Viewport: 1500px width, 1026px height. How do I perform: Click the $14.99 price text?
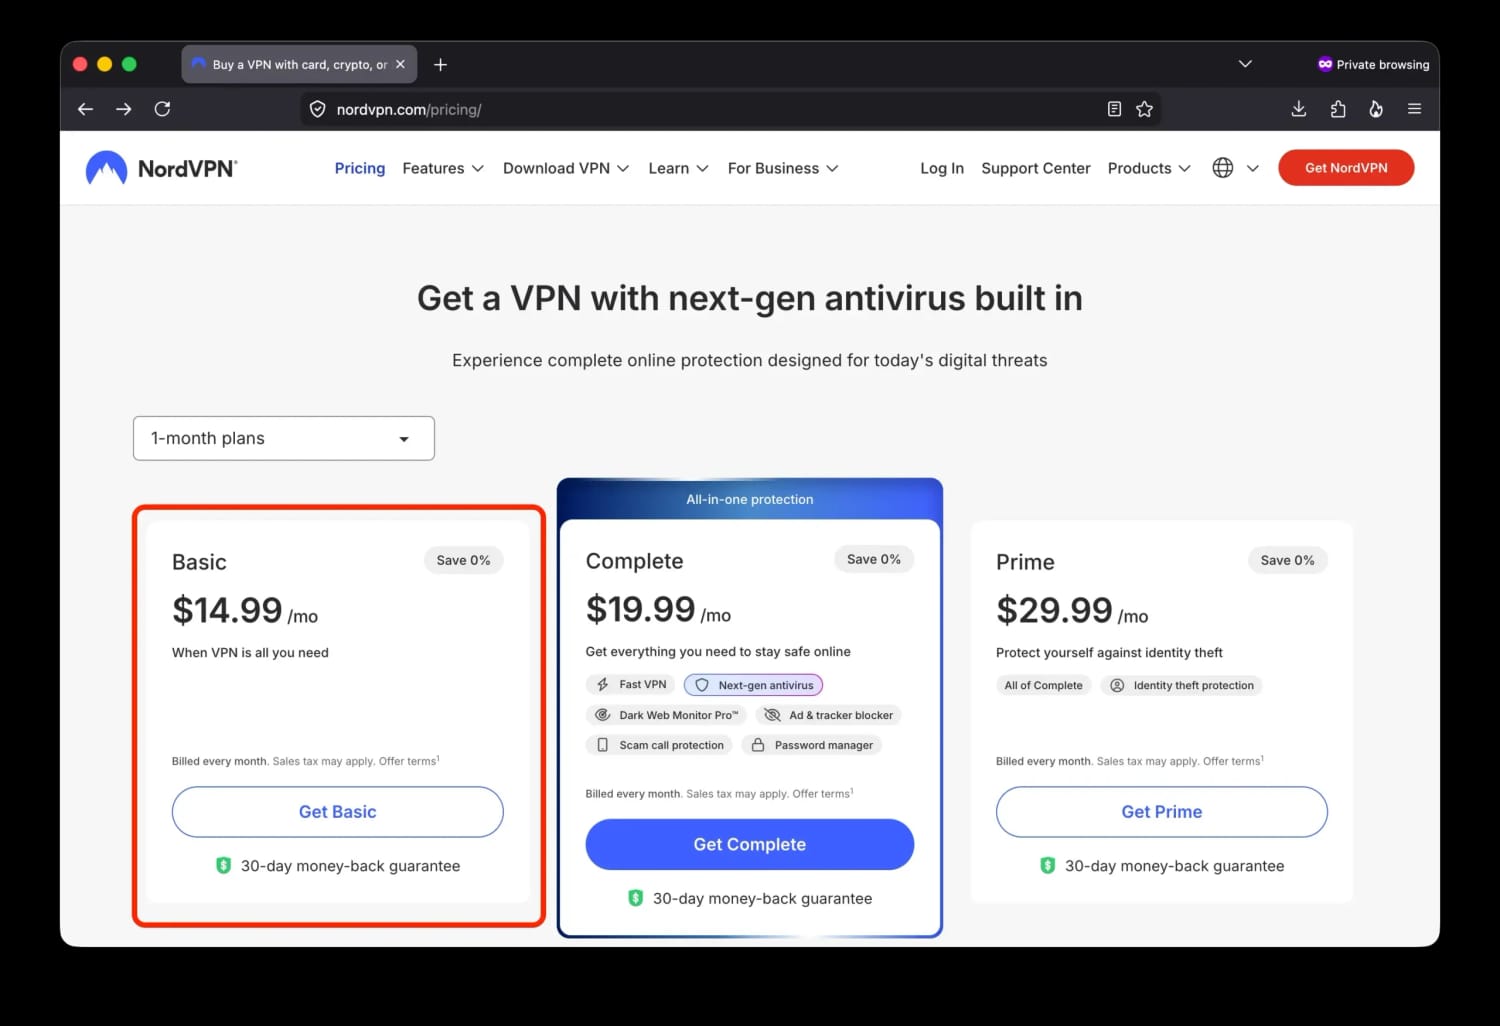(227, 610)
